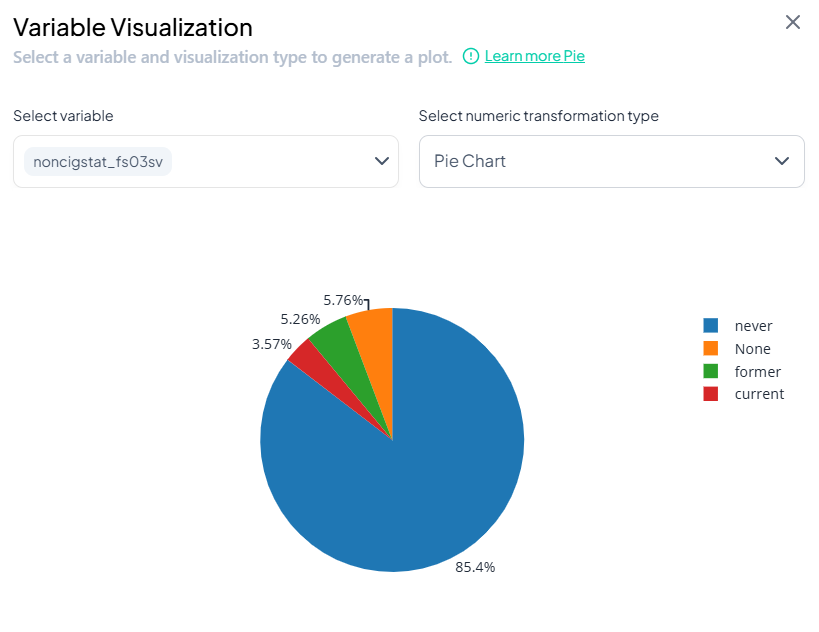The height and width of the screenshot is (632, 819).
Task: Click the 85.4% percentage label
Action: [x=475, y=567]
